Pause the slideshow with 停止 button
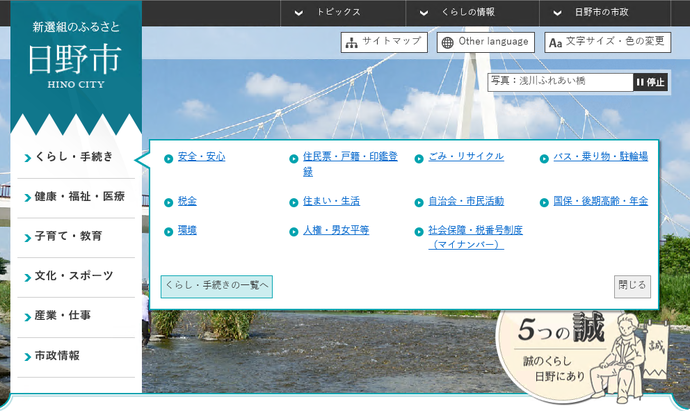690x411 pixels. 649,82
